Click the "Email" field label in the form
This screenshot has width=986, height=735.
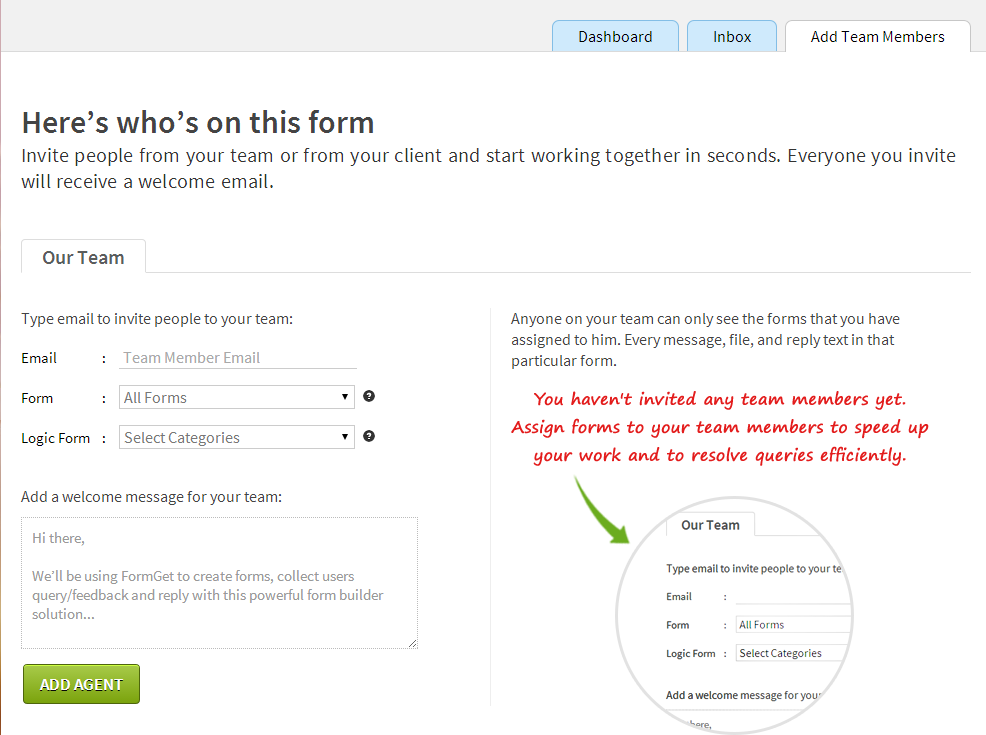click(x=39, y=358)
